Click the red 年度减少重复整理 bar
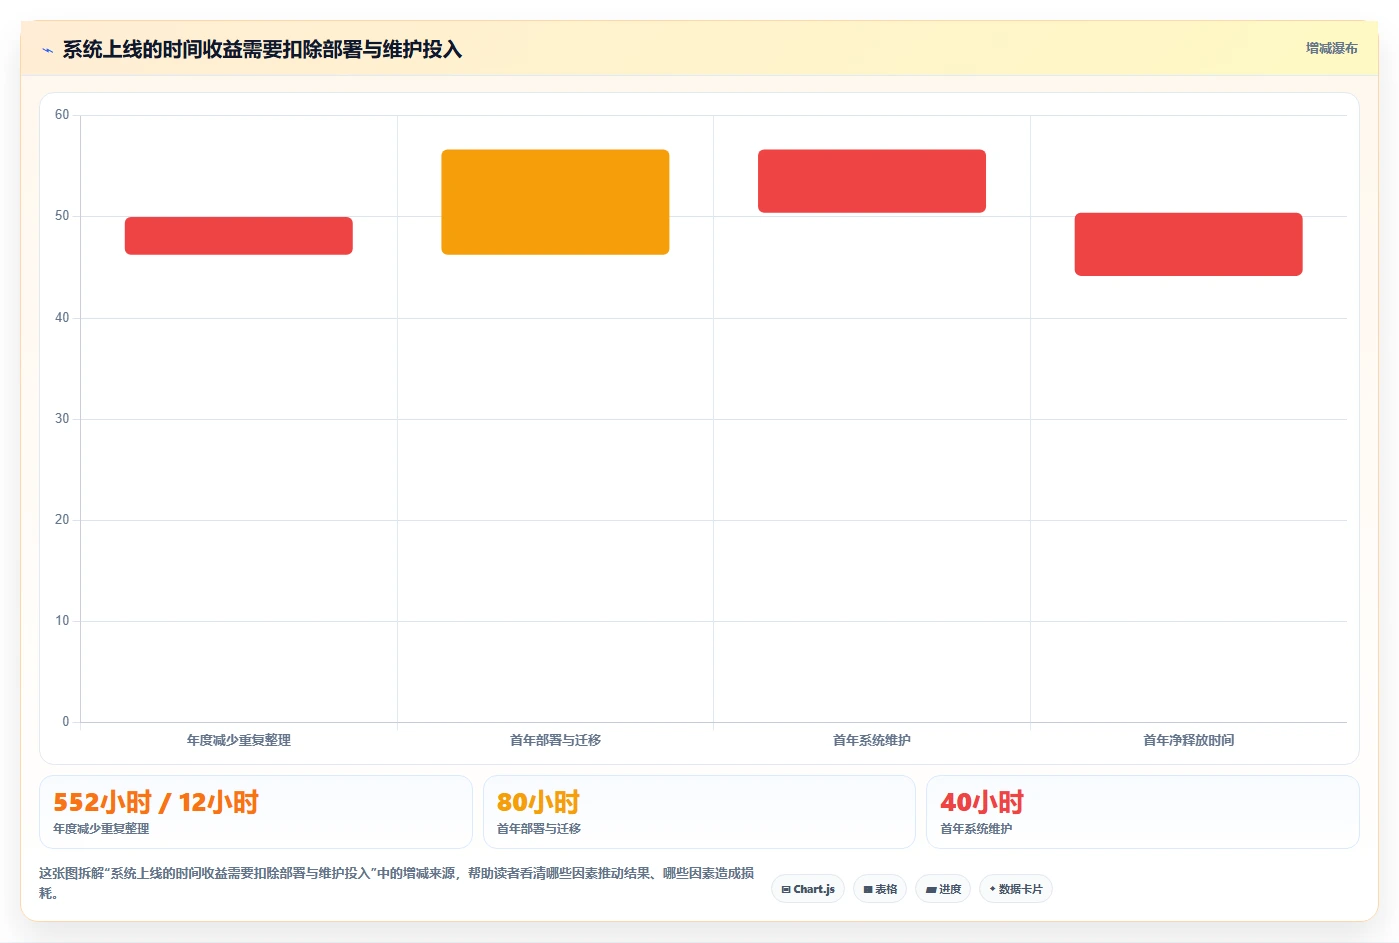 click(x=239, y=236)
